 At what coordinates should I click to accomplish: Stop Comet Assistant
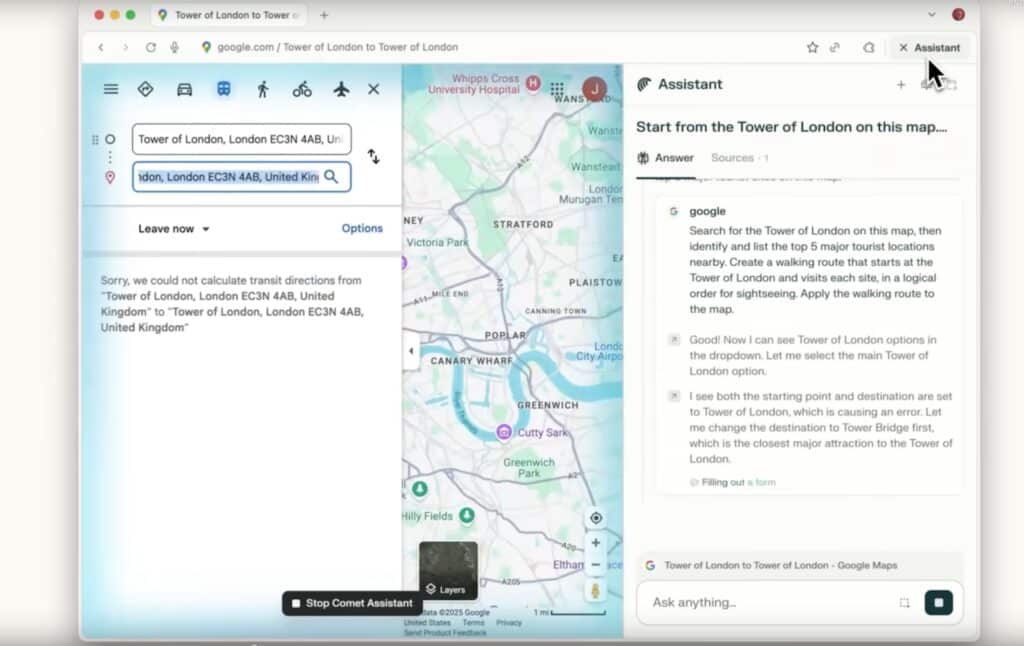click(x=351, y=603)
